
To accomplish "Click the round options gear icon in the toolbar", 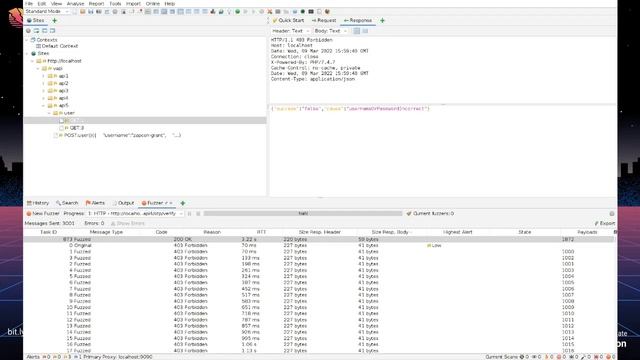I will pos(115,11).
